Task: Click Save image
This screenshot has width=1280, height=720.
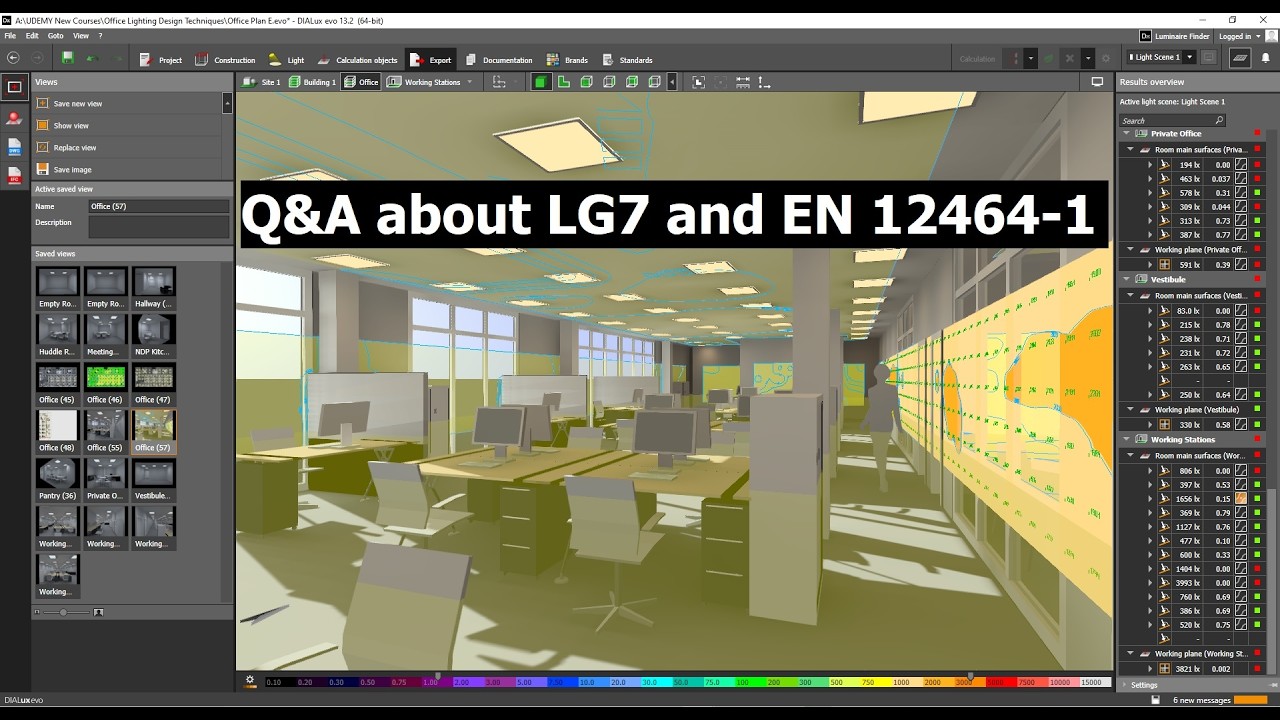Action: click(x=127, y=170)
